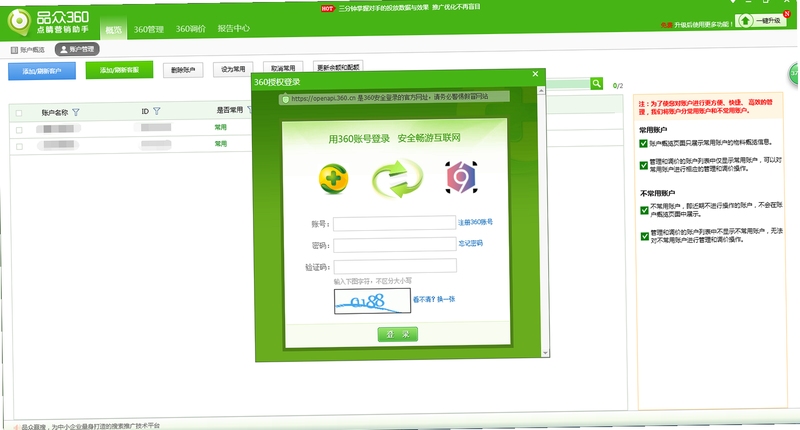
Task: Click the 品众360 logo icon
Action: [x=19, y=22]
